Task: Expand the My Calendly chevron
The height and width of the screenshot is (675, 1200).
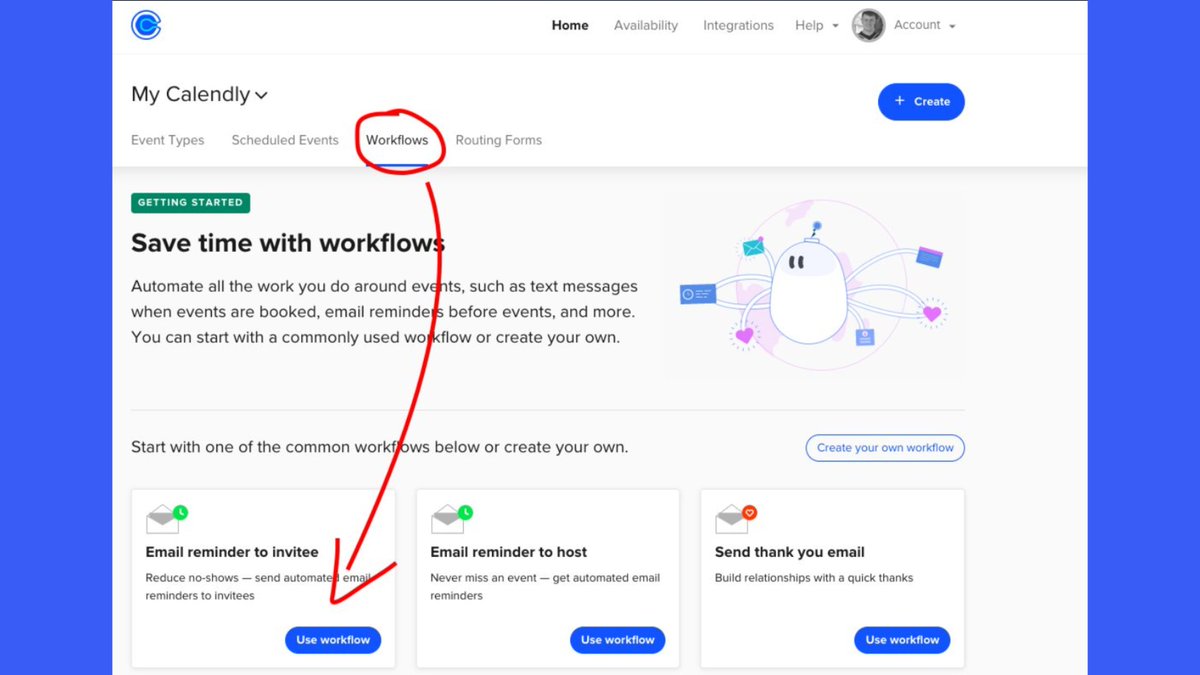Action: pyautogui.click(x=261, y=96)
